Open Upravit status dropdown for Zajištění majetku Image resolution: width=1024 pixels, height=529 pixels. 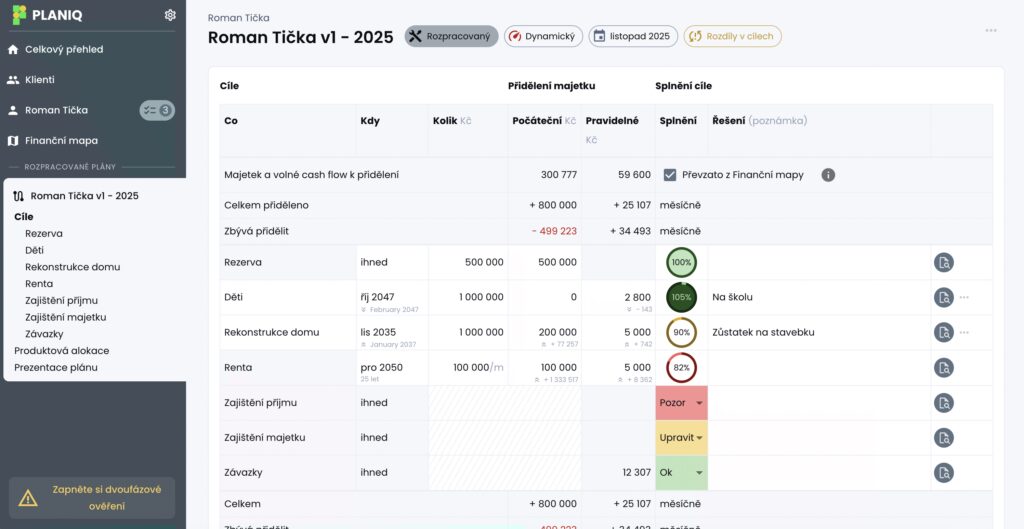tap(681, 438)
